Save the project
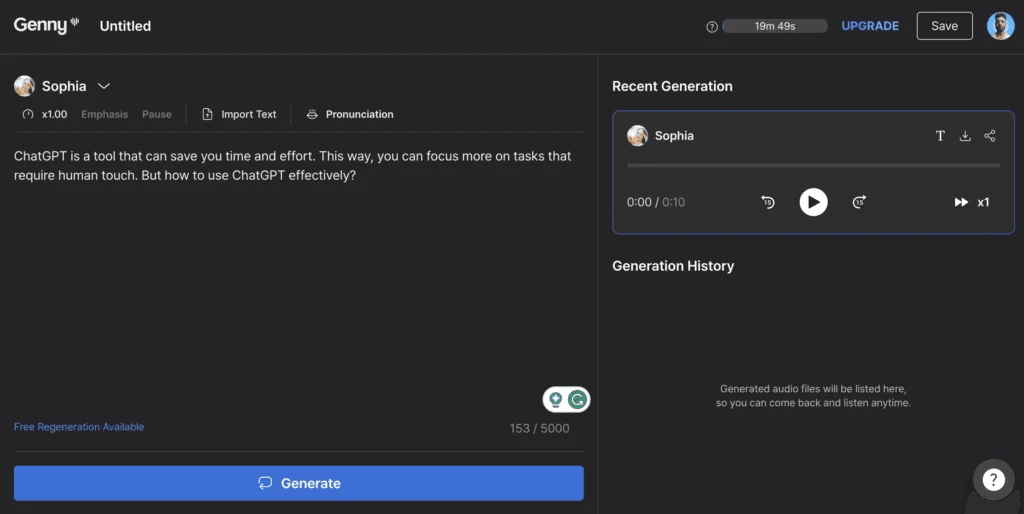The image size is (1024, 514). click(944, 26)
